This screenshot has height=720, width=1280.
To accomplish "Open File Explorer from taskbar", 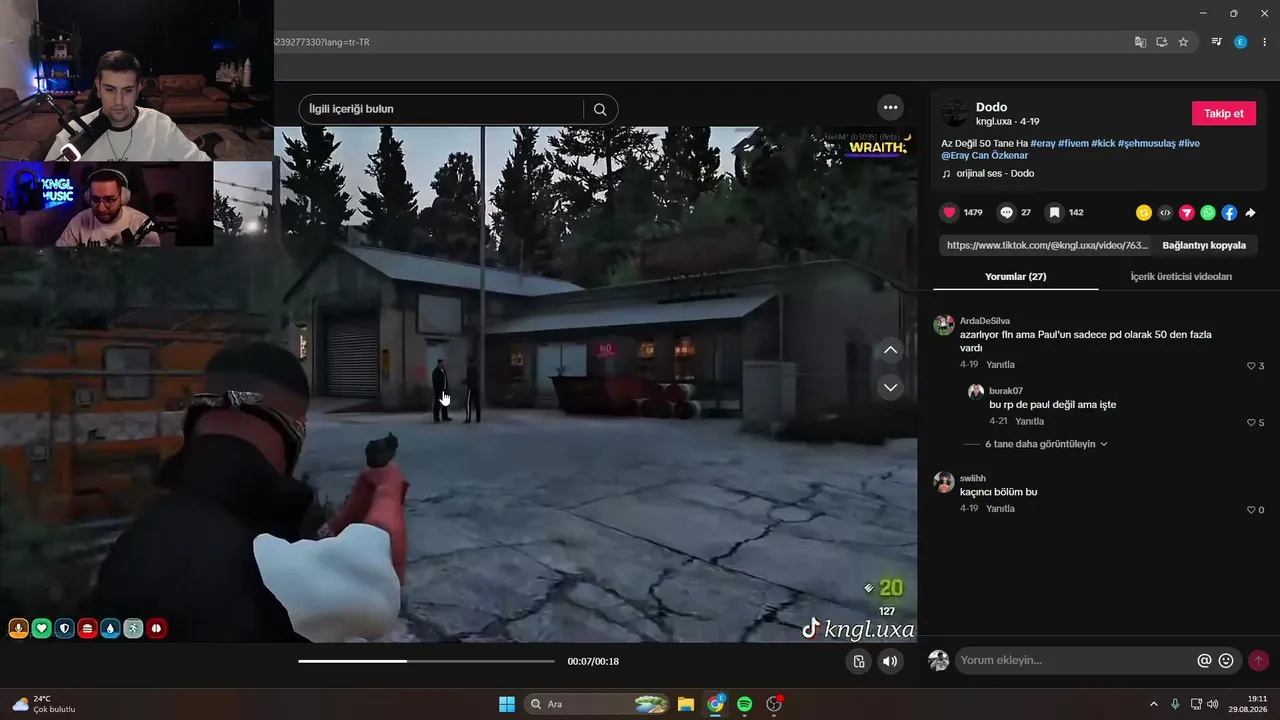I will click(686, 704).
